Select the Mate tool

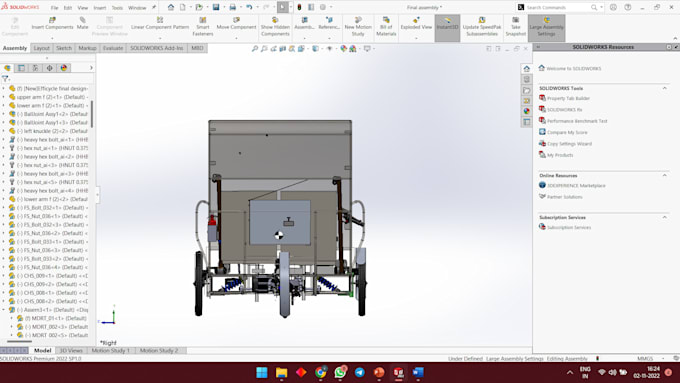tap(82, 23)
